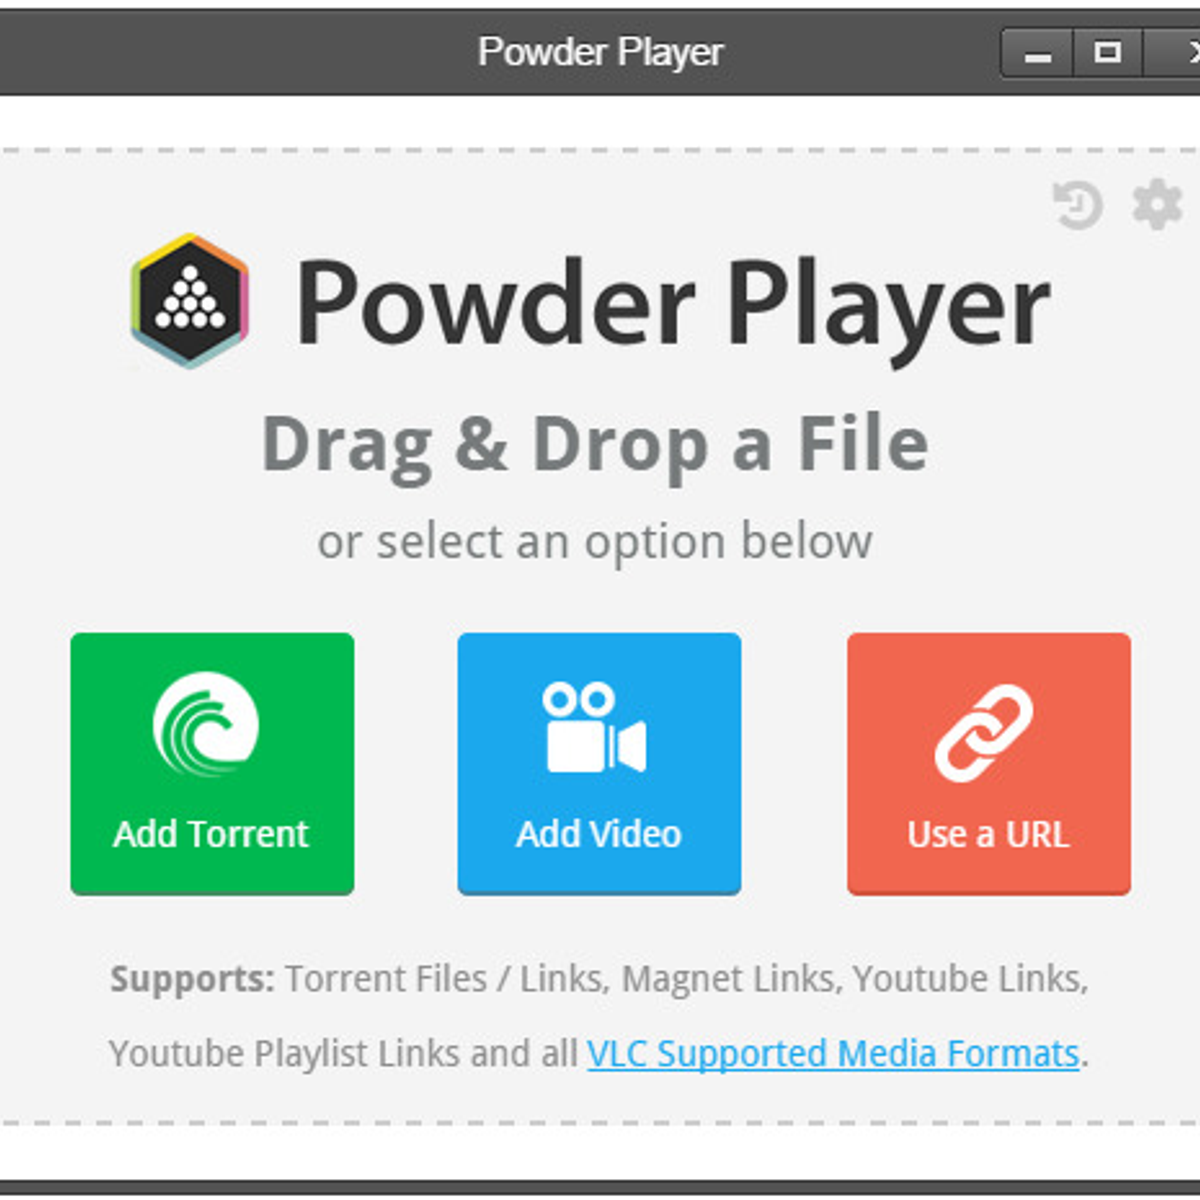1200x1200 pixels.
Task: Minimize the Powder Player window
Action: [x=1038, y=52]
